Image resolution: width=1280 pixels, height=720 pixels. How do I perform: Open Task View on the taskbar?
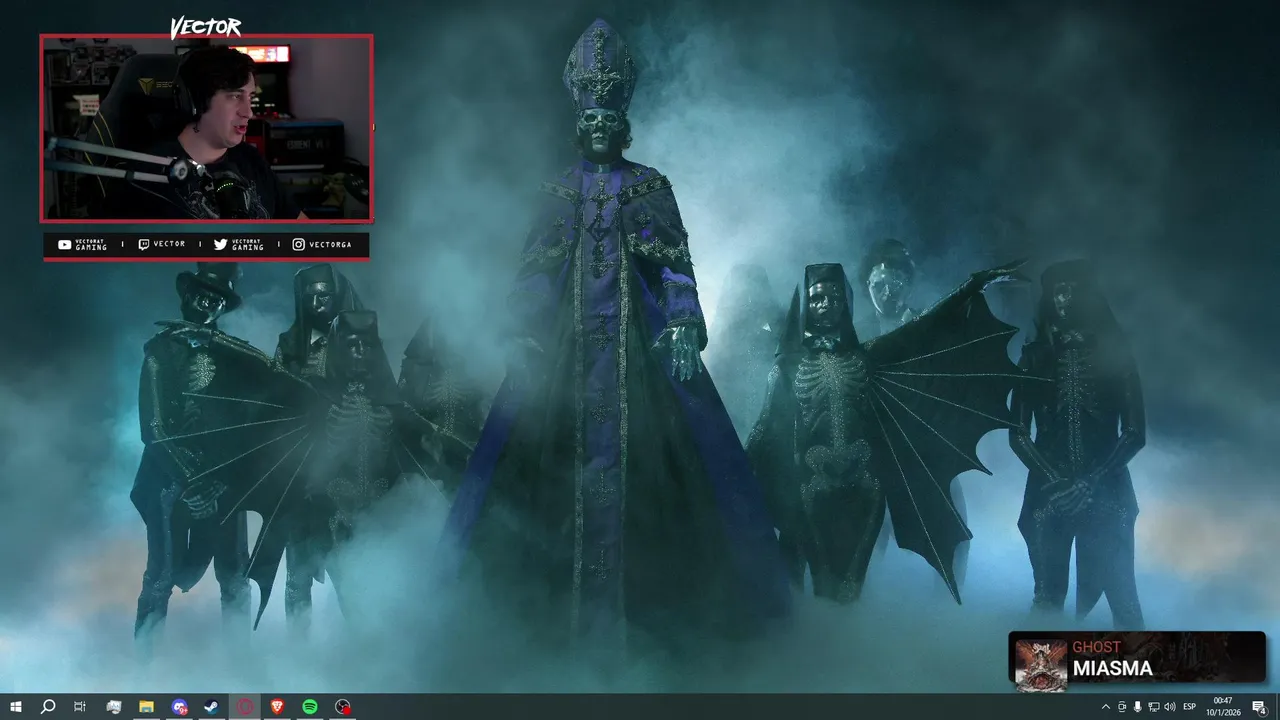(x=80, y=707)
